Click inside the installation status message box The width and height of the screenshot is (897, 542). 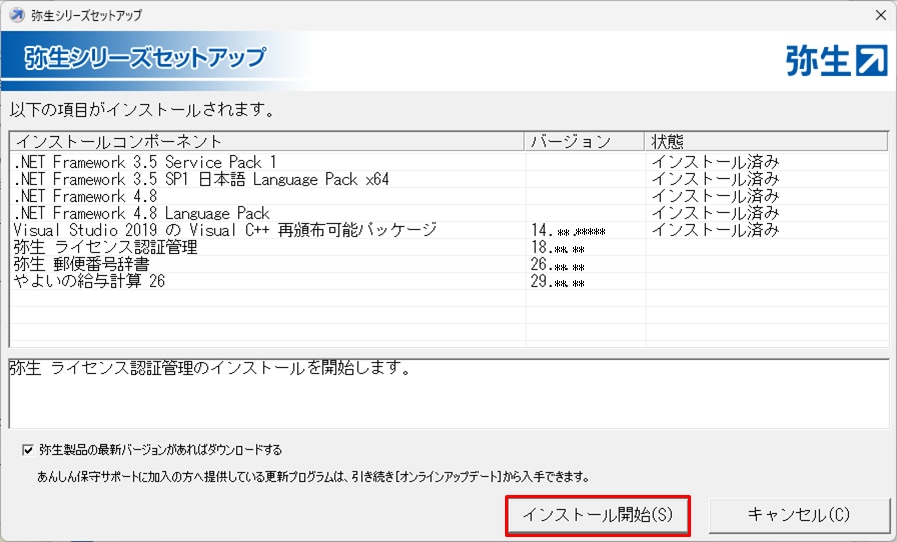coord(448,400)
